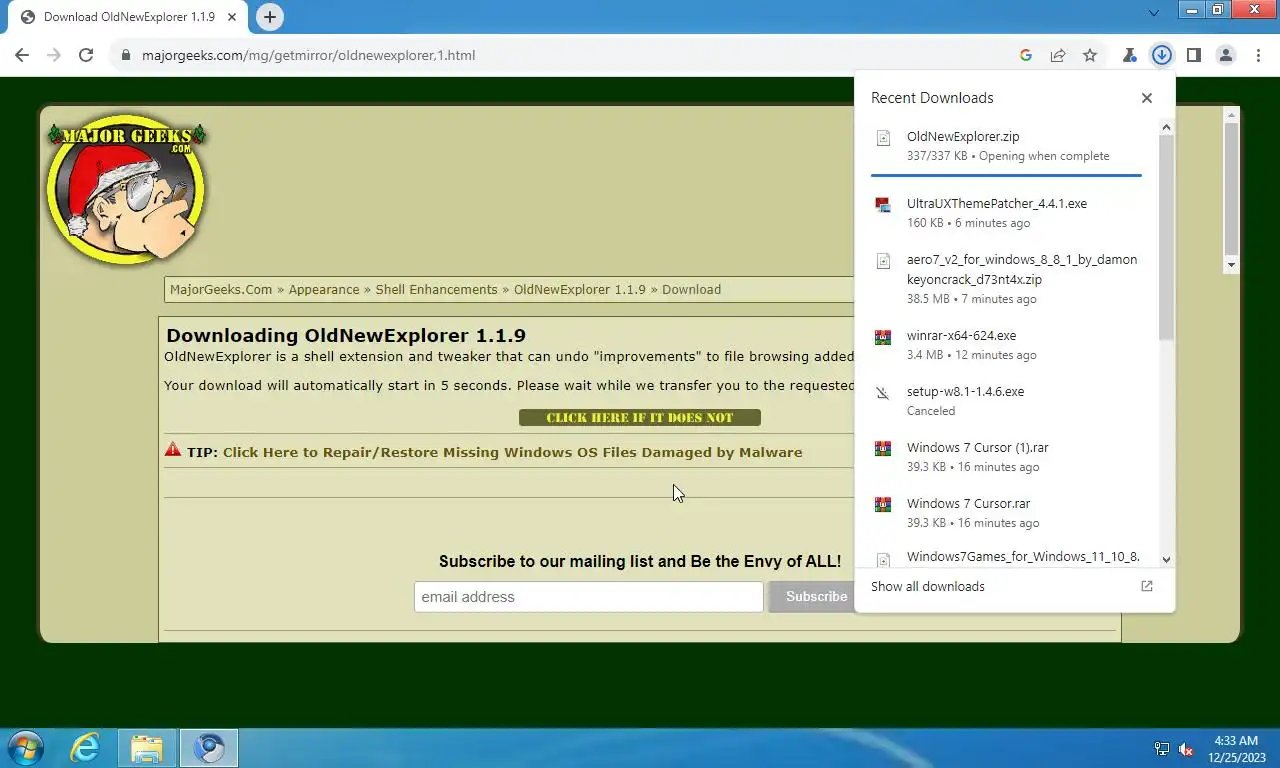This screenshot has width=1280, height=768.
Task: Open Windows7Games_for_Windows_11_10_8 entry
Action: click(x=1006, y=556)
